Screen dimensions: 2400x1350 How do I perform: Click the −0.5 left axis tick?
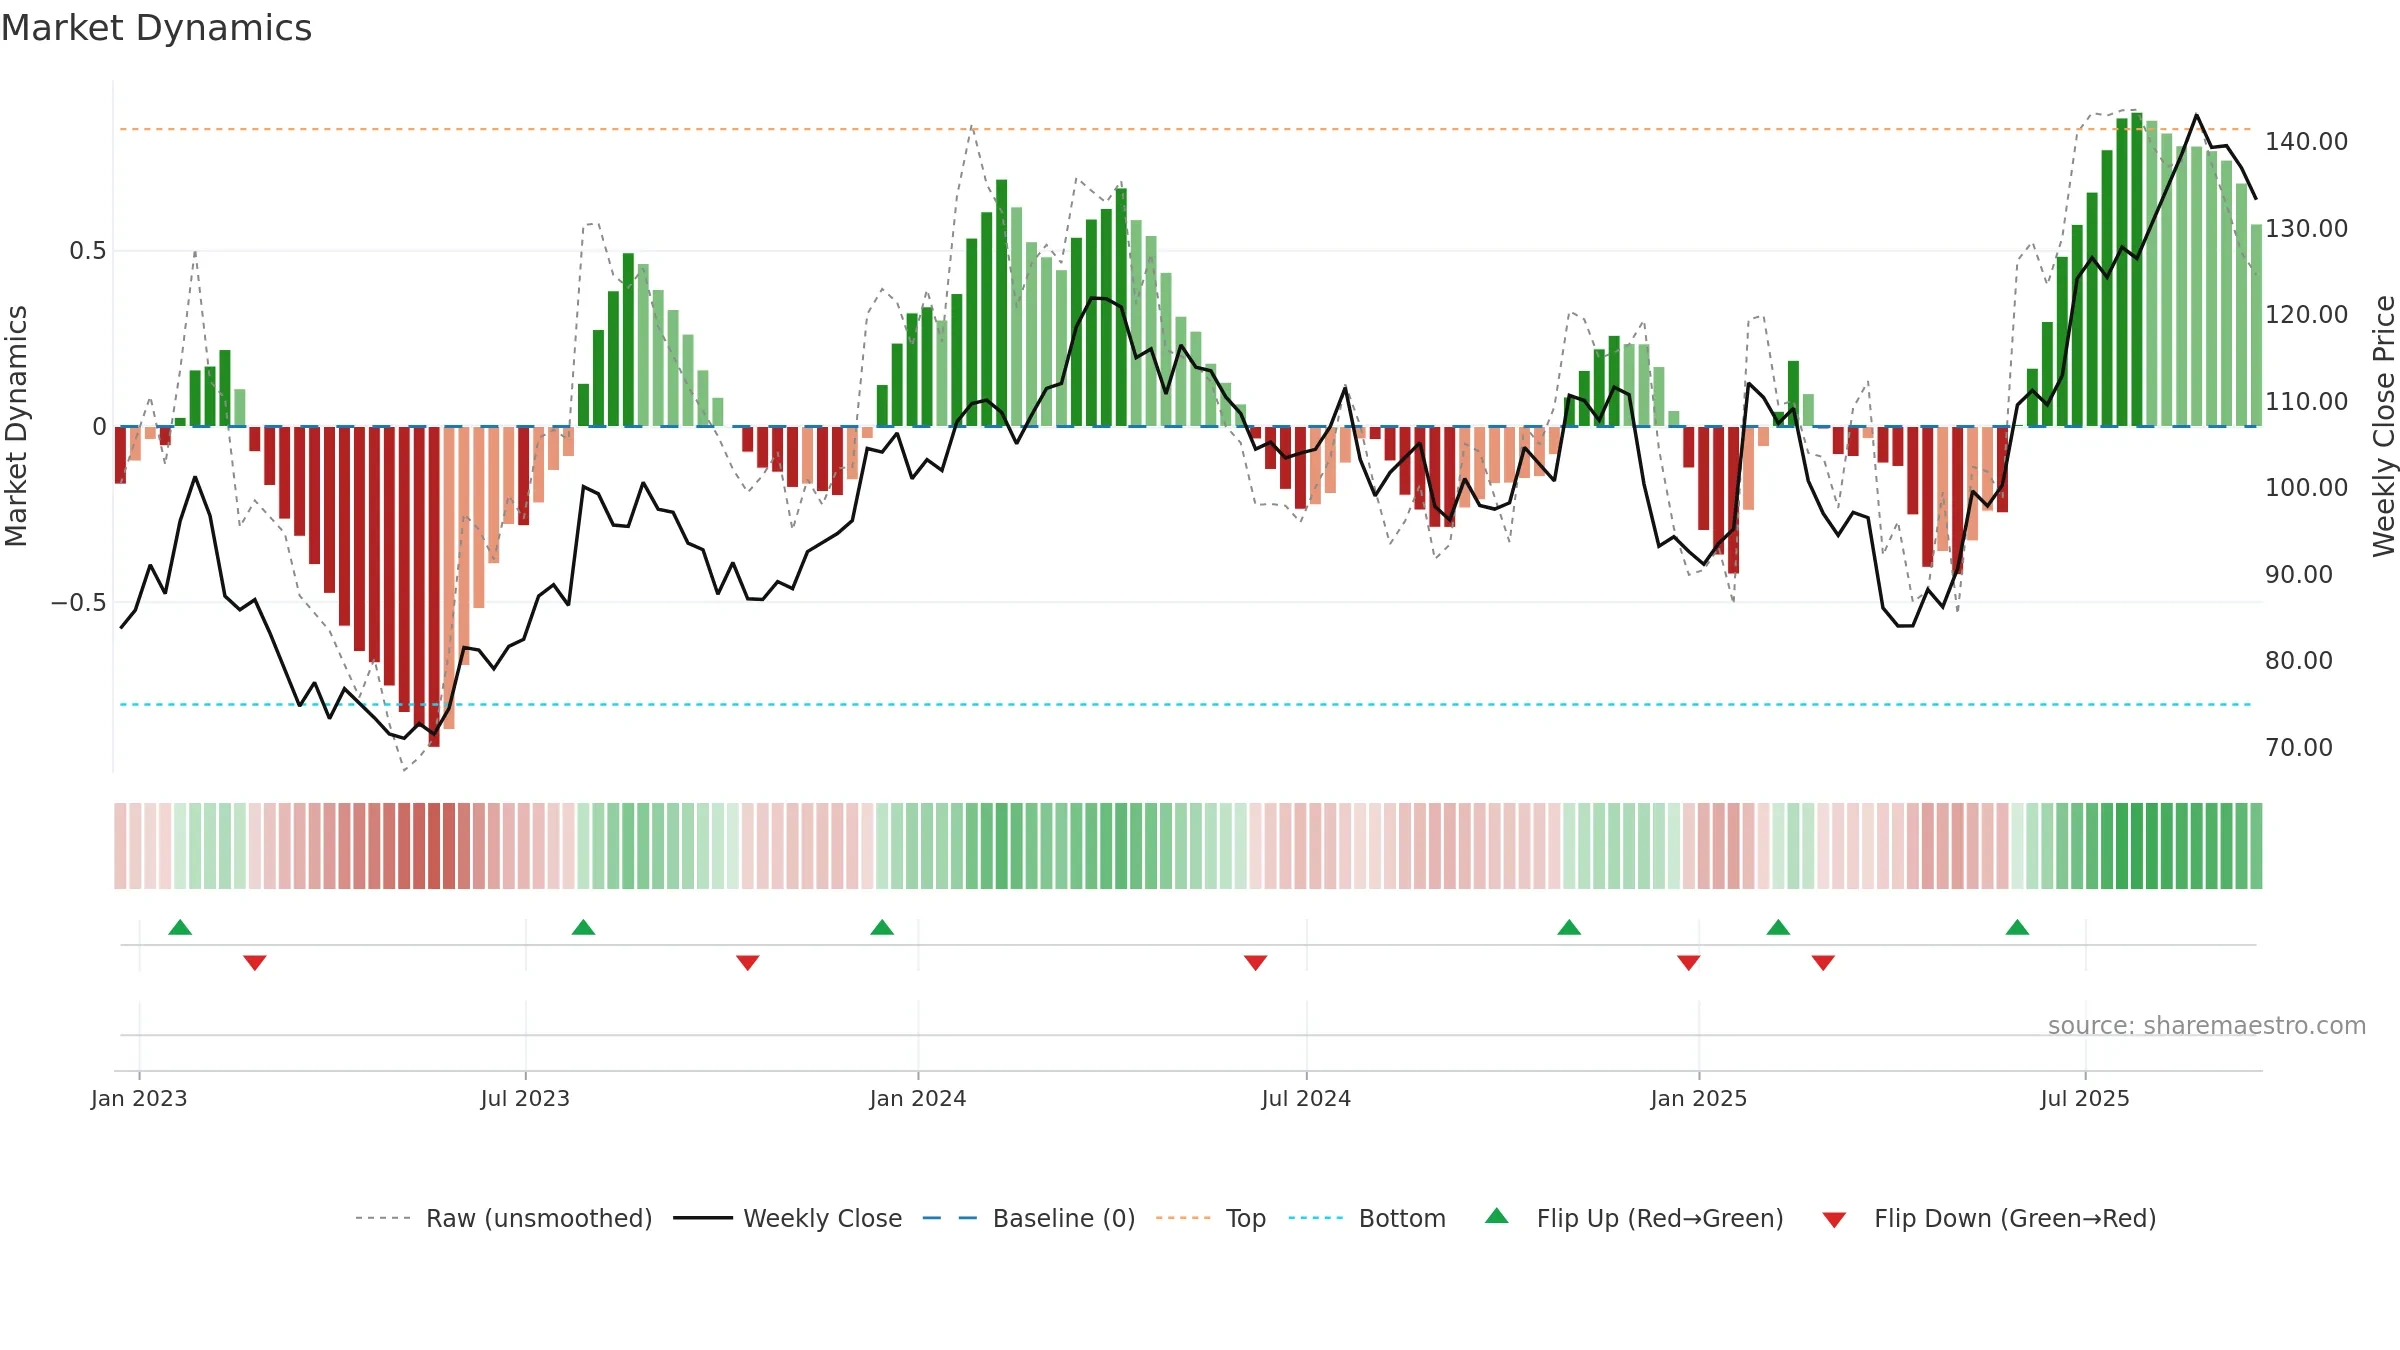[79, 602]
